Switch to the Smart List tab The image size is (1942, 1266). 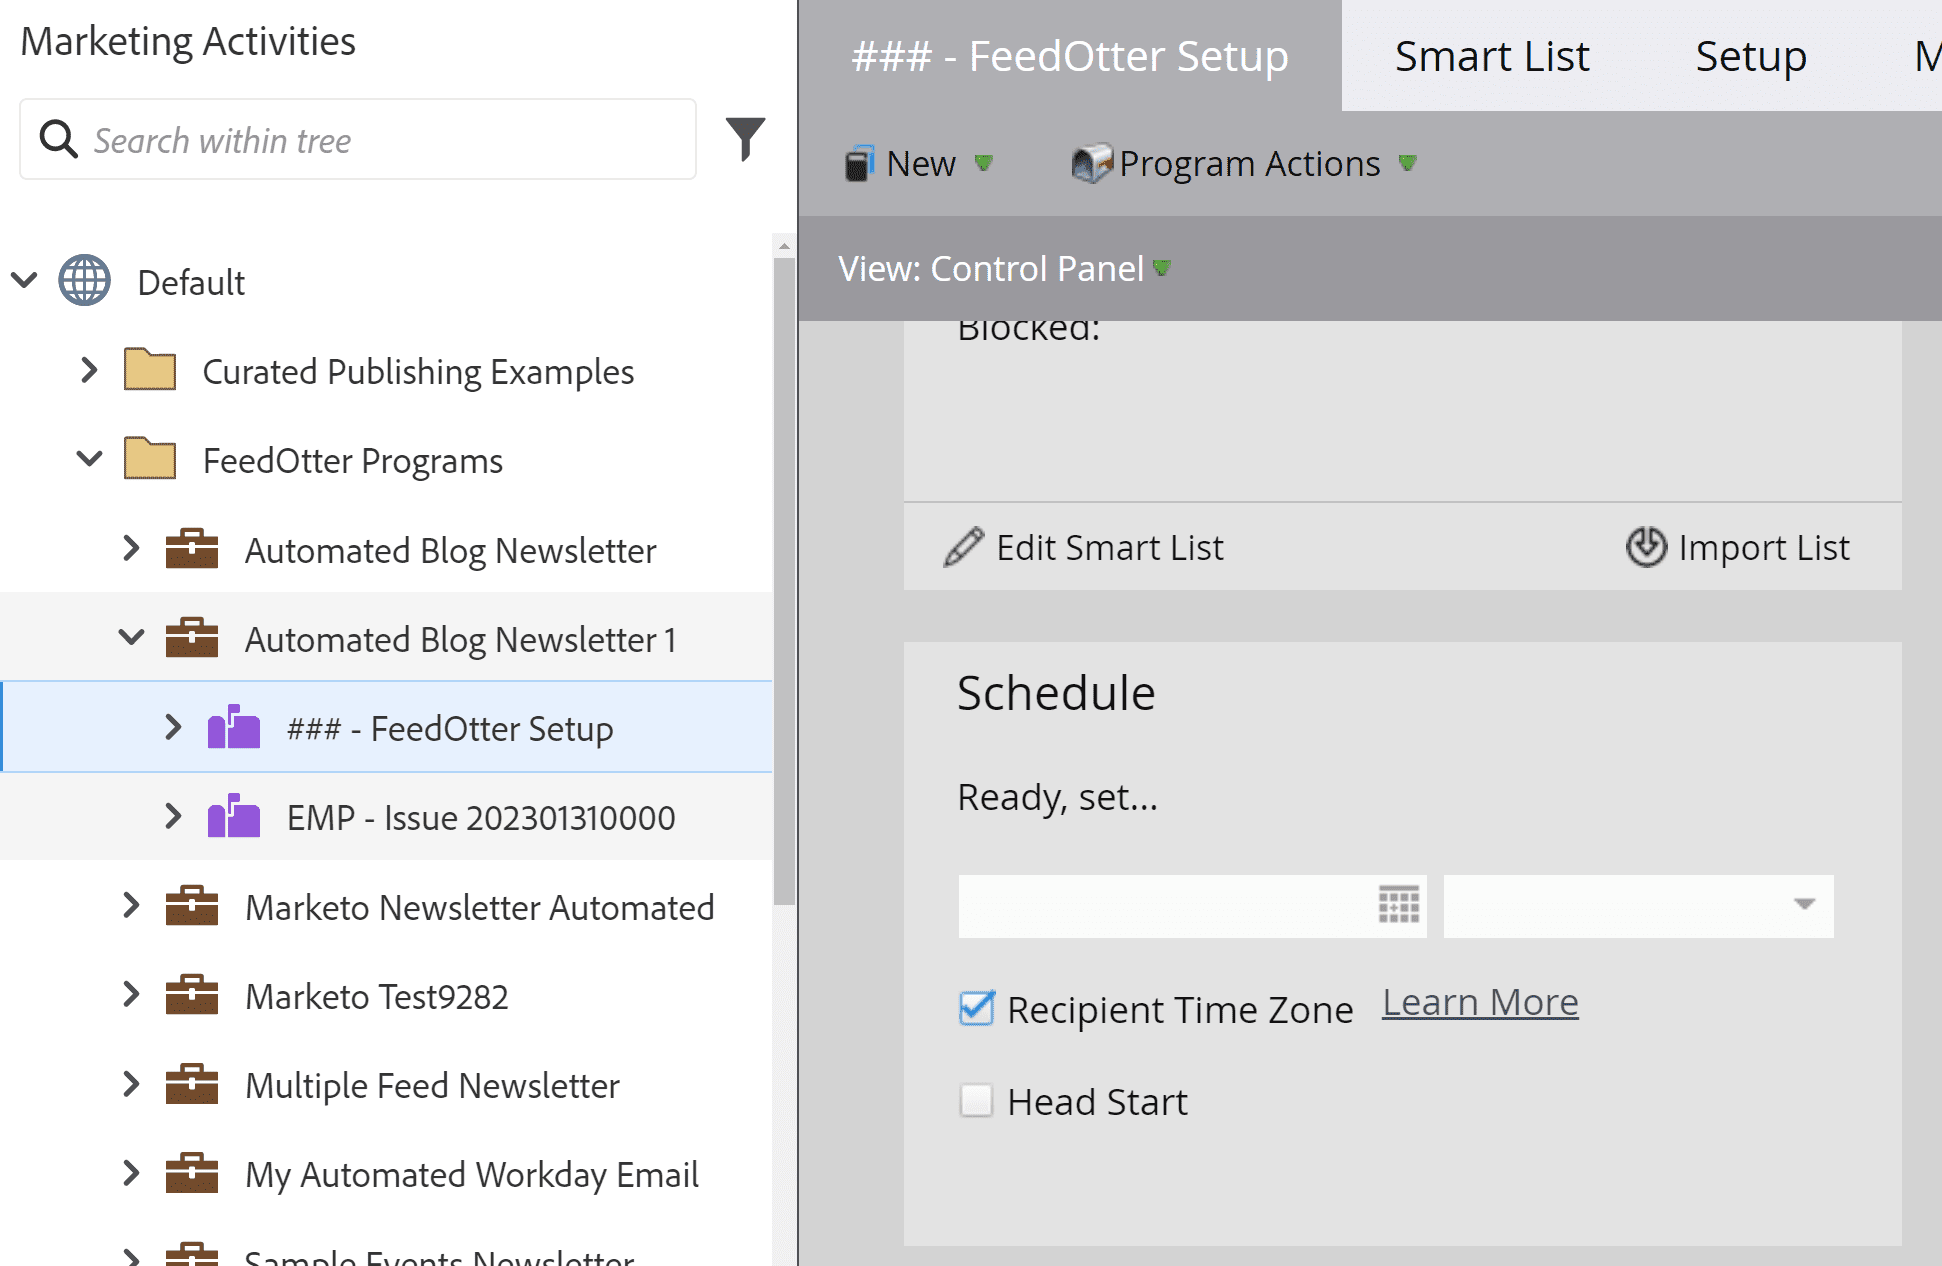[x=1491, y=56]
